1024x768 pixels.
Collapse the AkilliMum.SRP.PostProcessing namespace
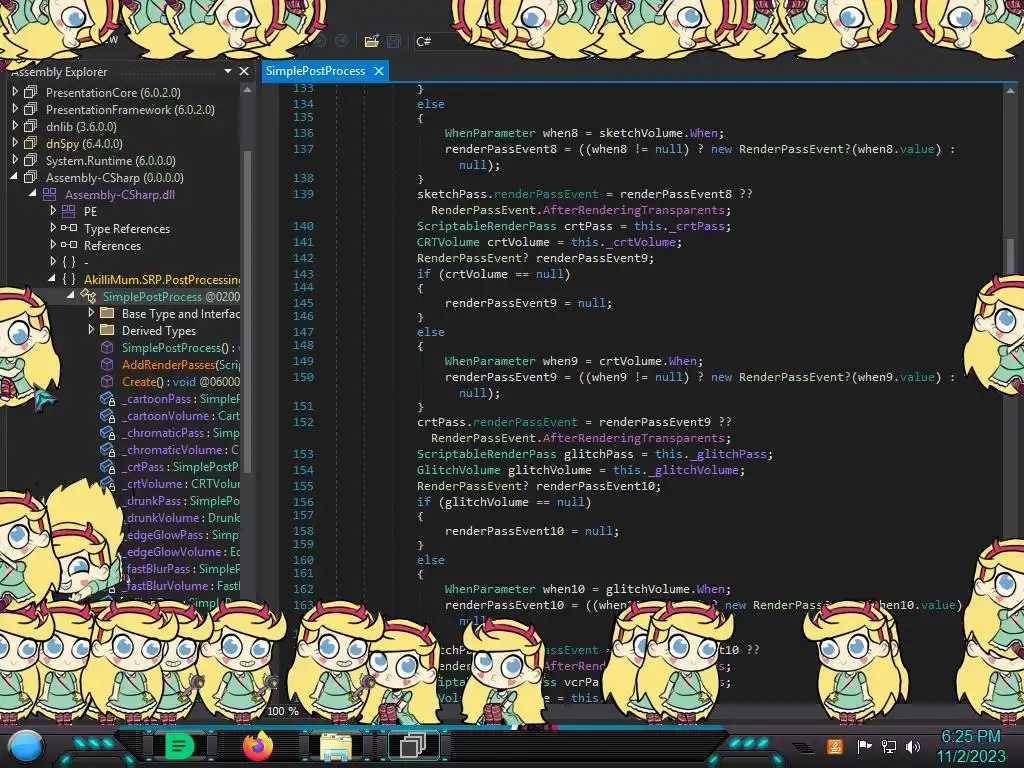tap(52, 278)
